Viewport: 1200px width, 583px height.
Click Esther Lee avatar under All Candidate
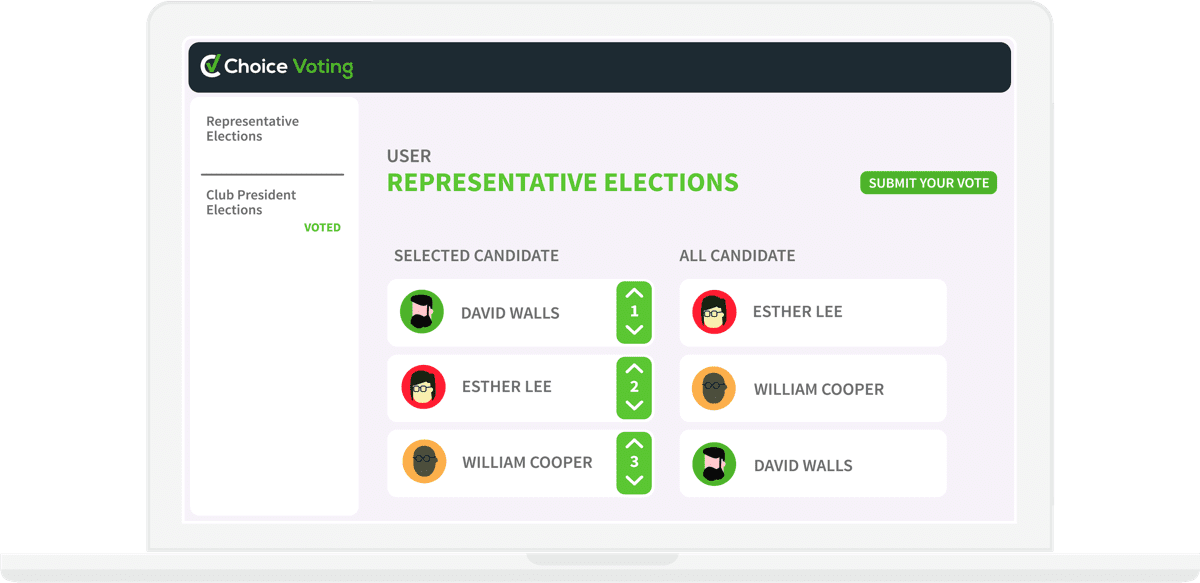(x=714, y=312)
